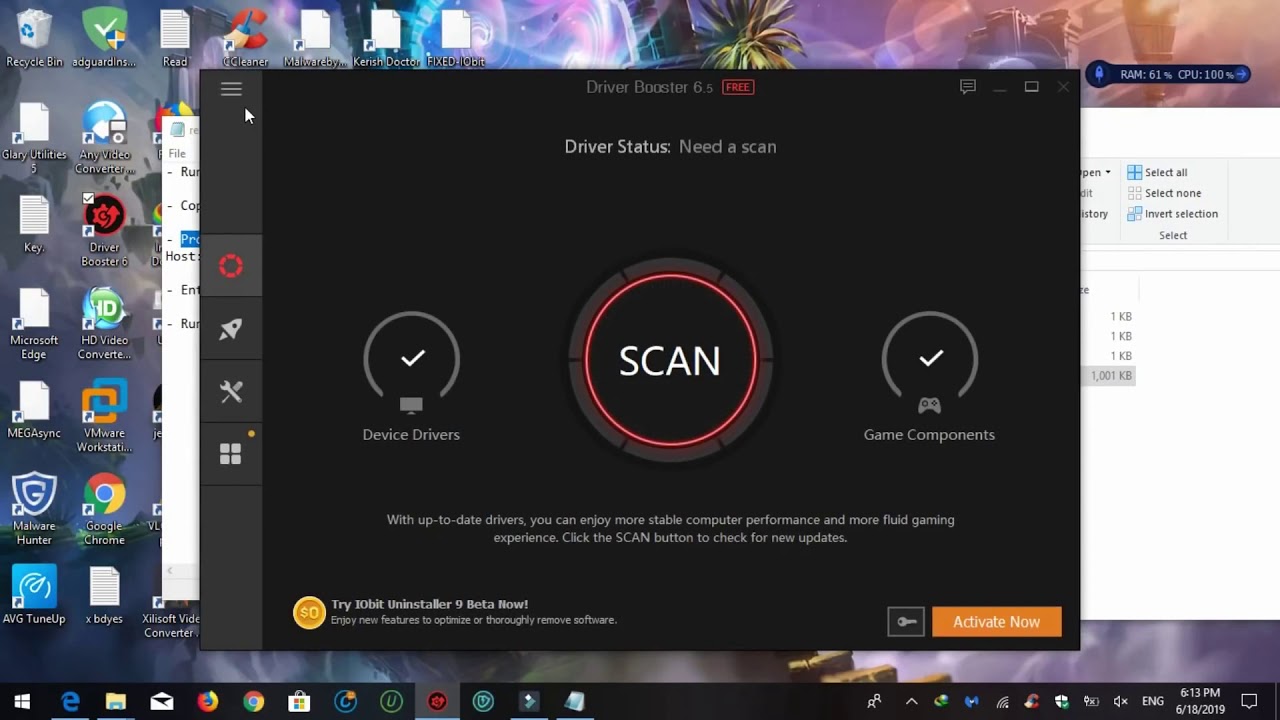Select the Malware Hunter desktop shortcut
Screen dimensions: 1280x720
[x=34, y=510]
